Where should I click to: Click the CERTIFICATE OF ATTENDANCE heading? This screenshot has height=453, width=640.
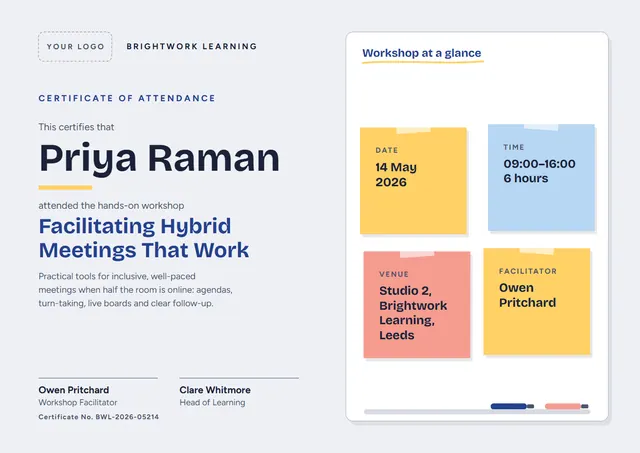pyautogui.click(x=127, y=98)
